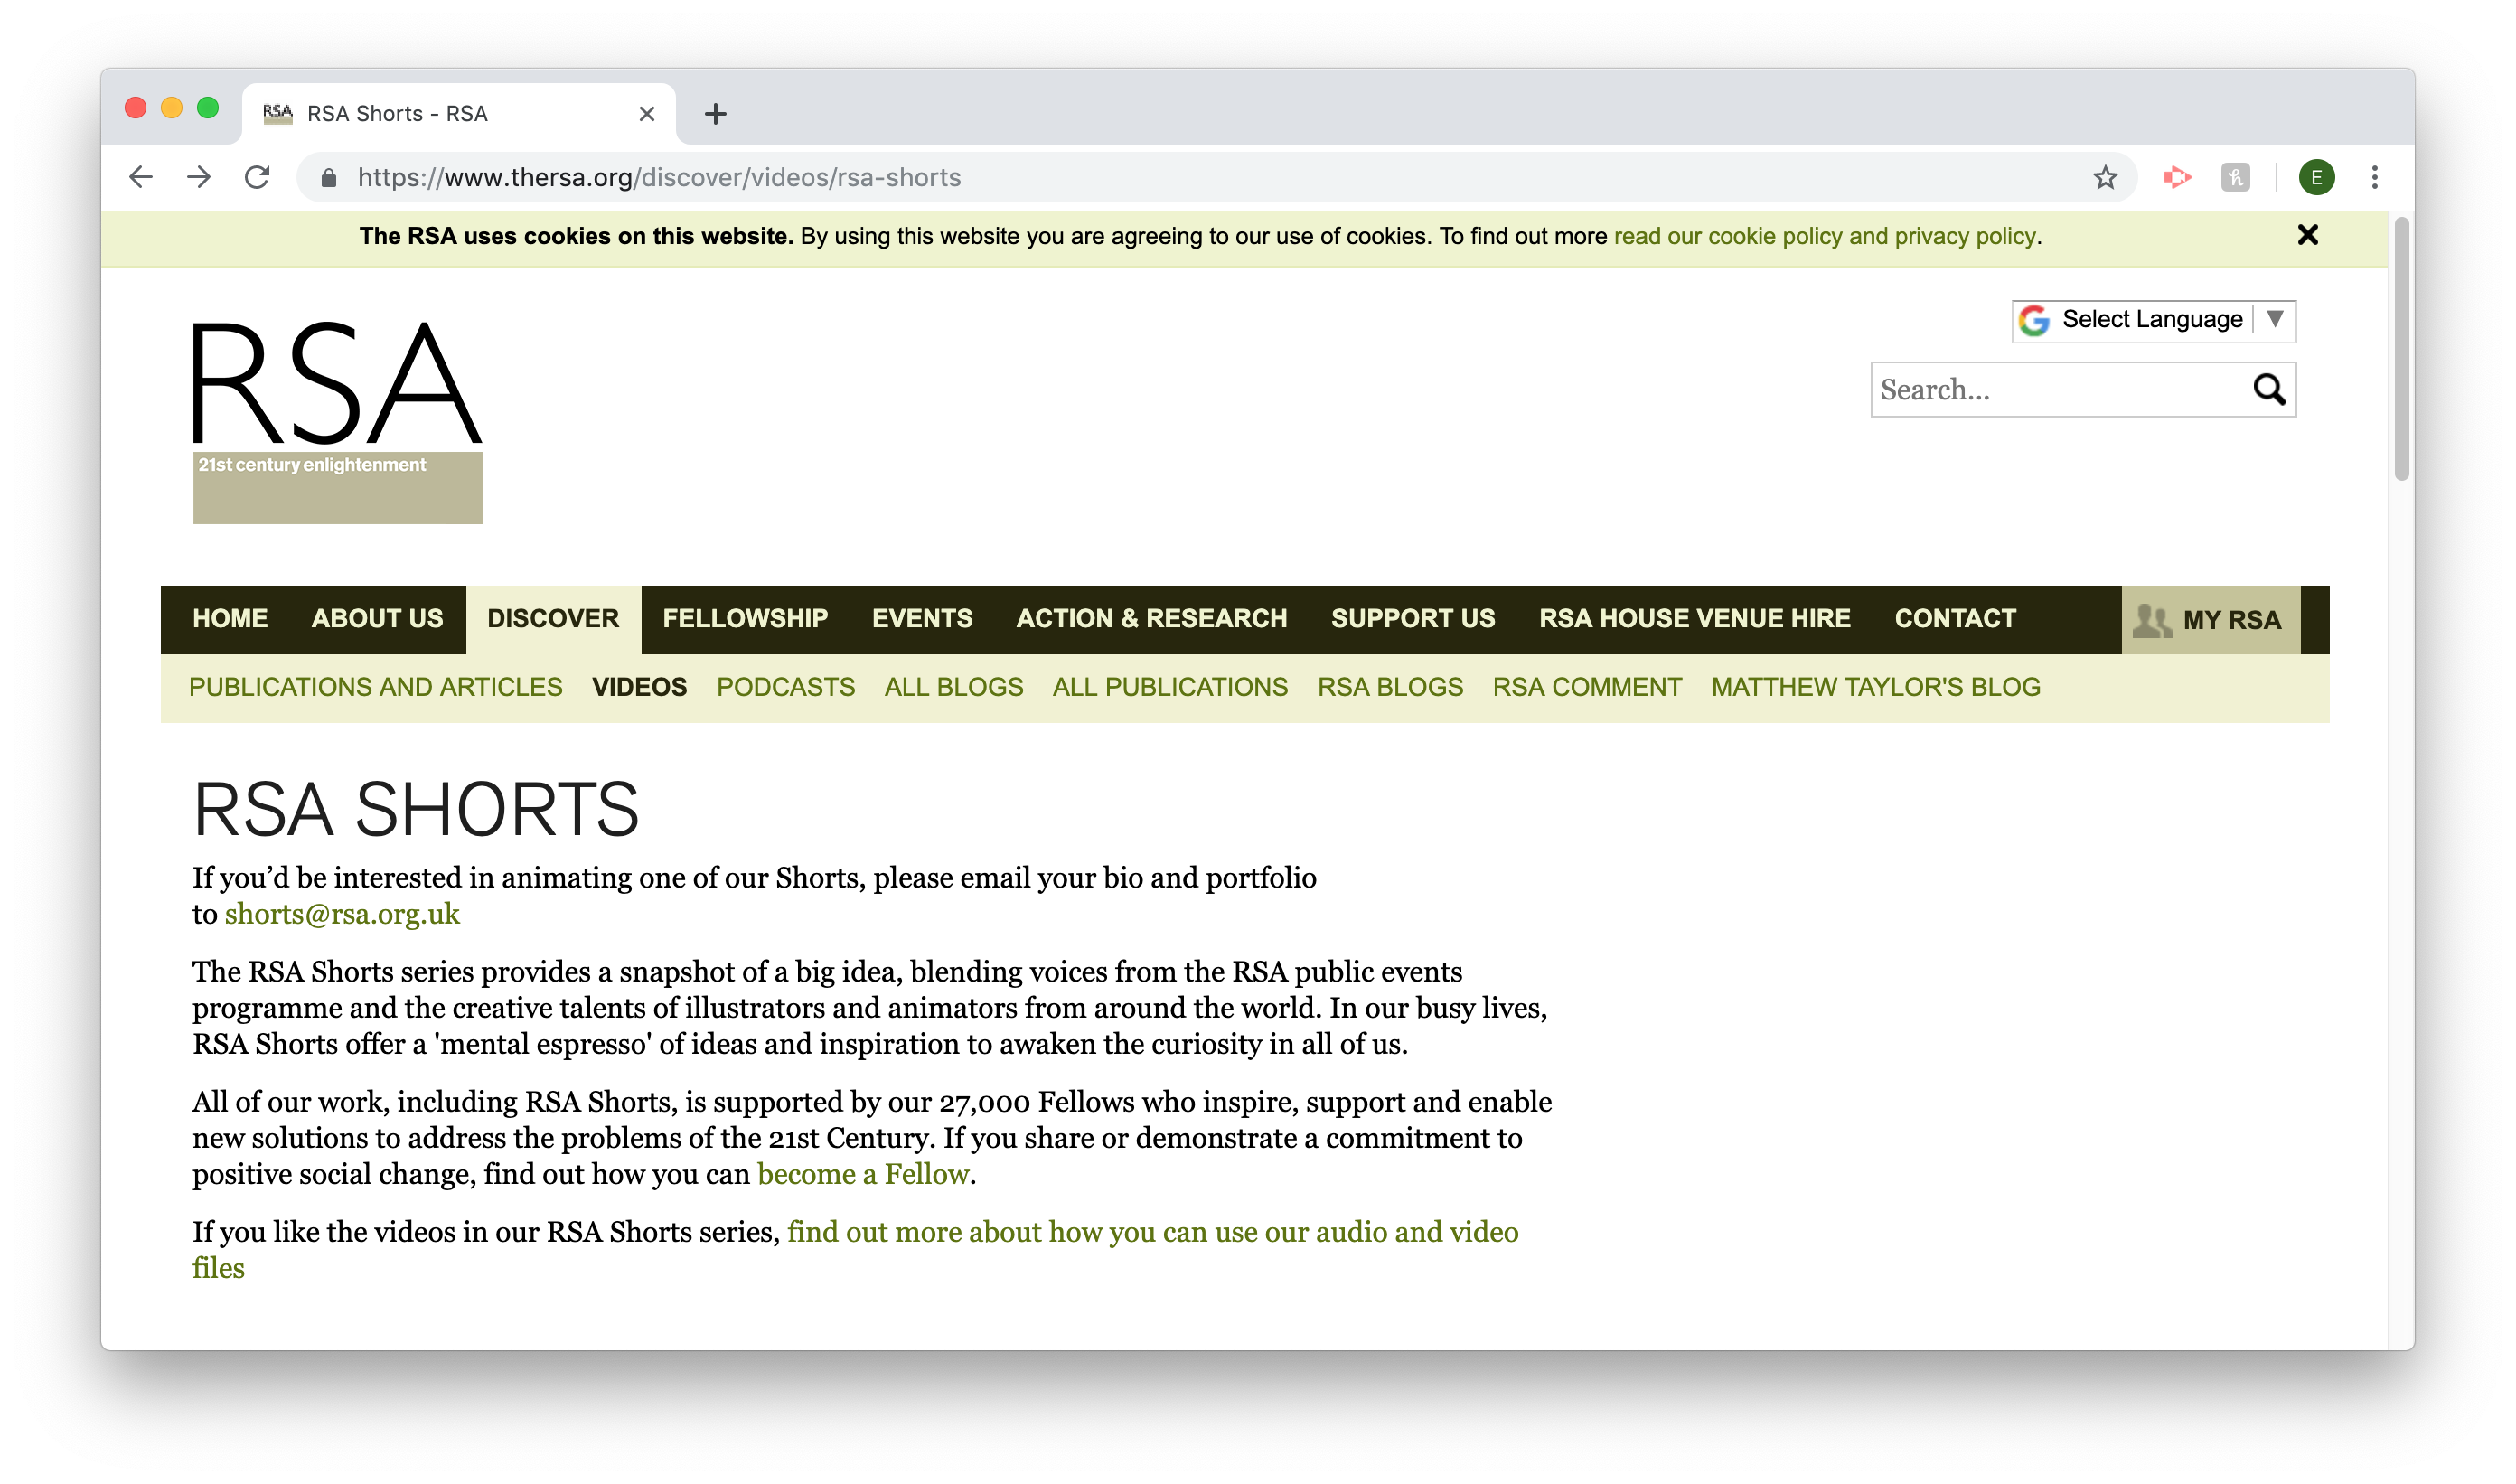Click the search magnifier icon
The image size is (2516, 1484).
click(2269, 389)
